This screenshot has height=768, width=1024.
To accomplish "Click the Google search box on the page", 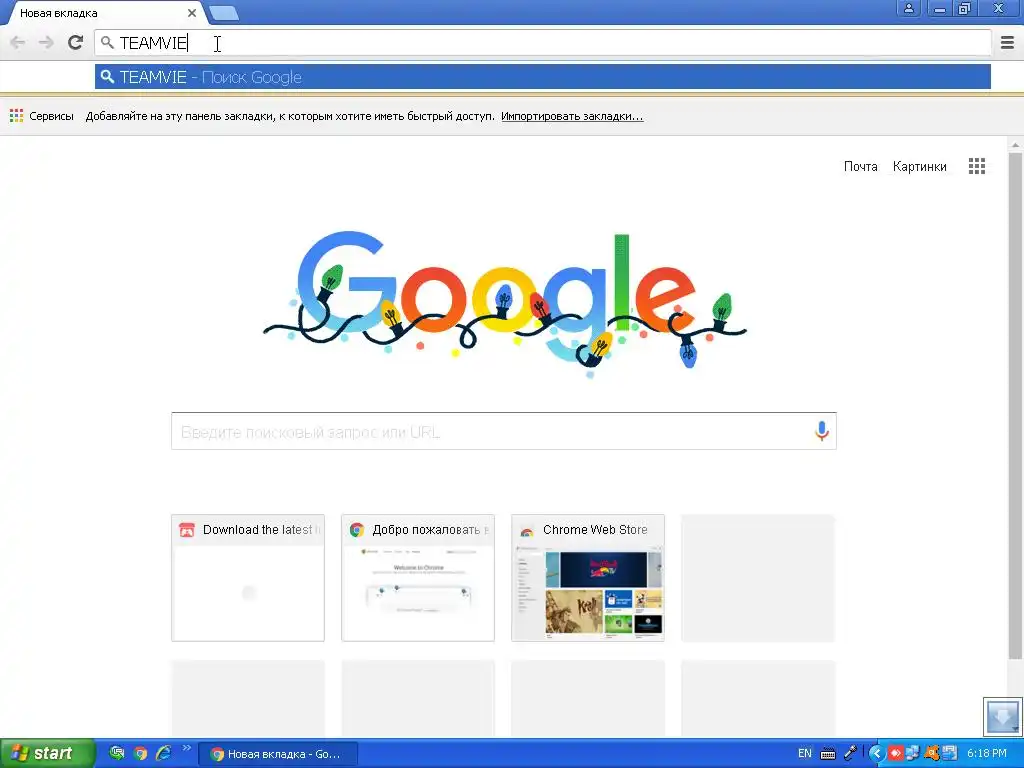I will pos(504,431).
